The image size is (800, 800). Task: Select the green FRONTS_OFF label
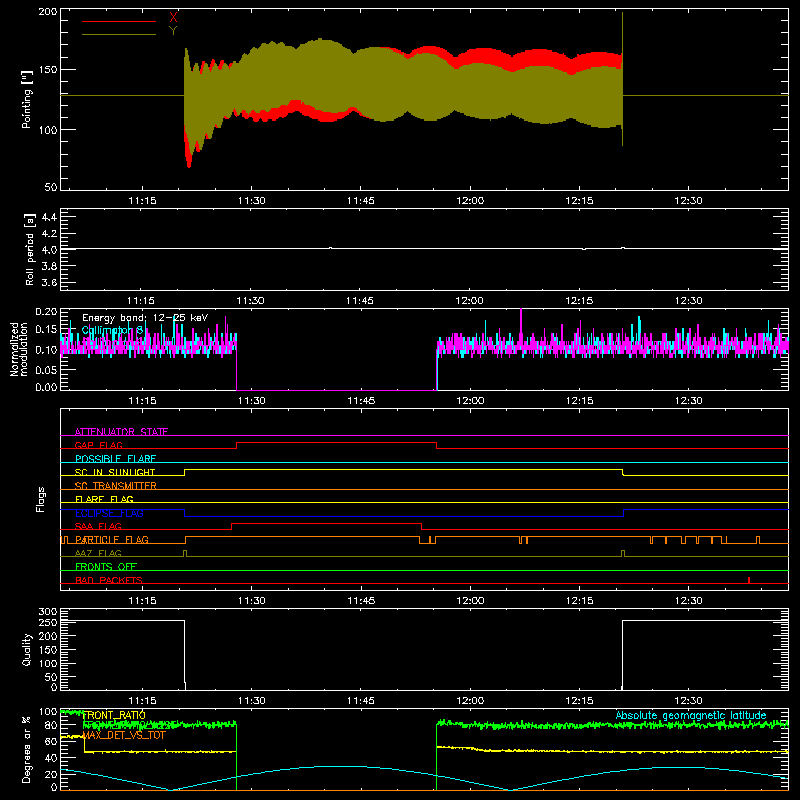[x=106, y=566]
